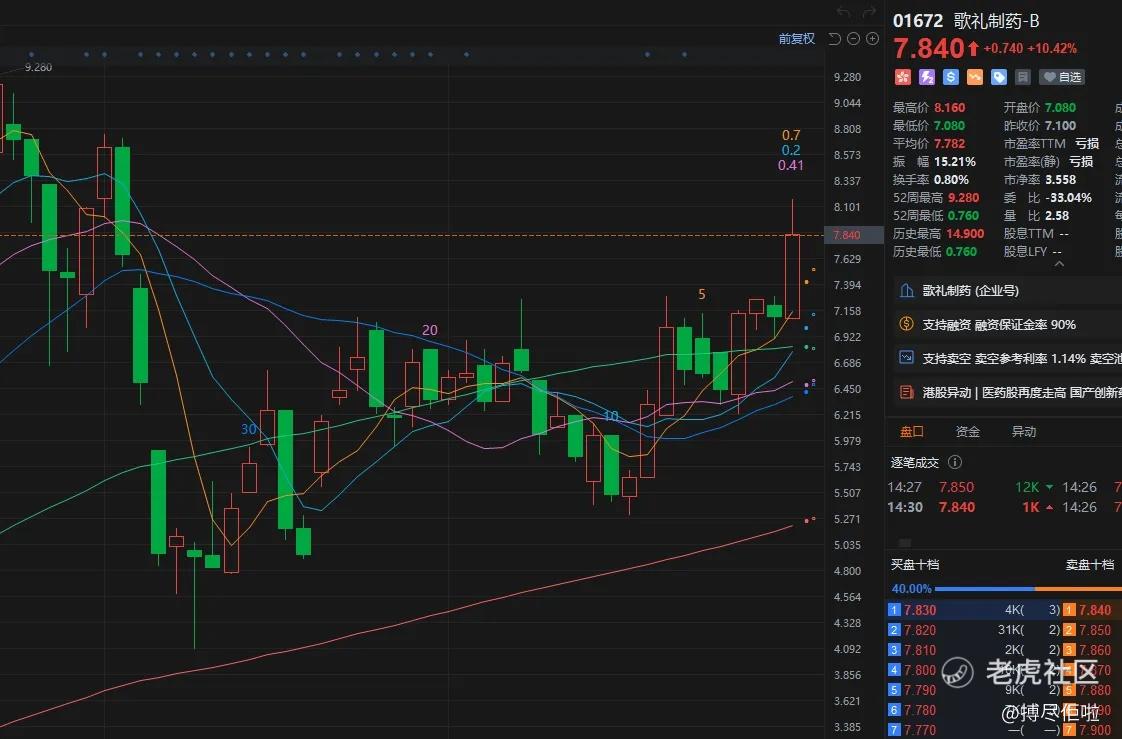The width and height of the screenshot is (1122, 739).
Task: Open the 前复权 adjustment dropdown
Action: click(x=796, y=39)
